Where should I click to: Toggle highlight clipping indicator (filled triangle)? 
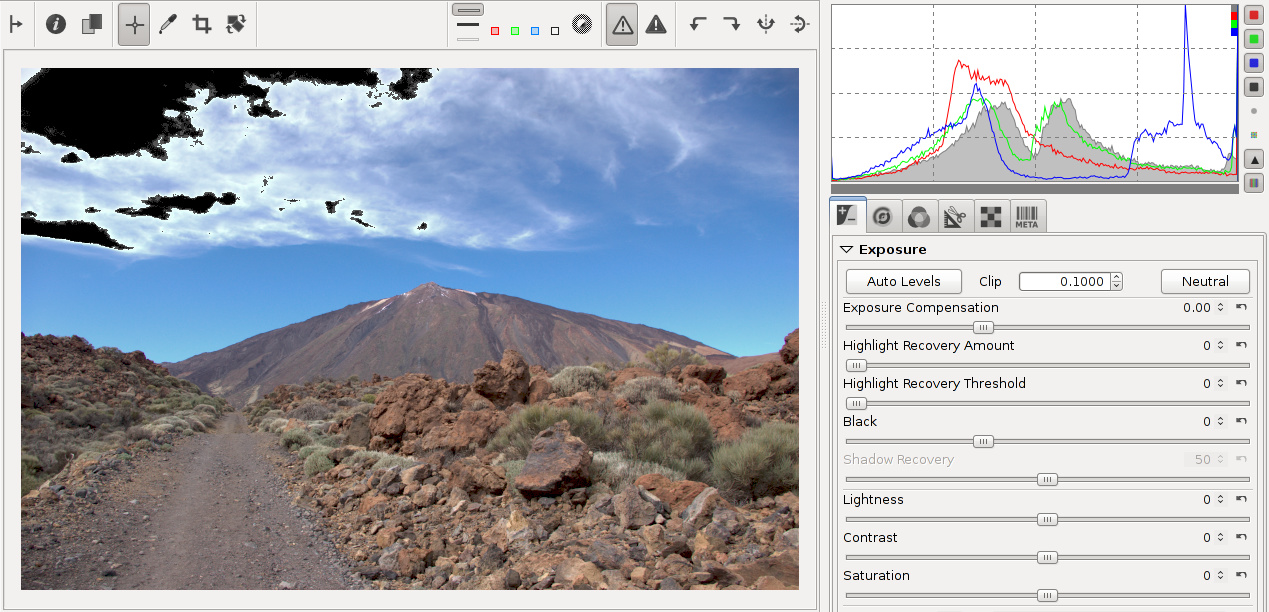(656, 25)
